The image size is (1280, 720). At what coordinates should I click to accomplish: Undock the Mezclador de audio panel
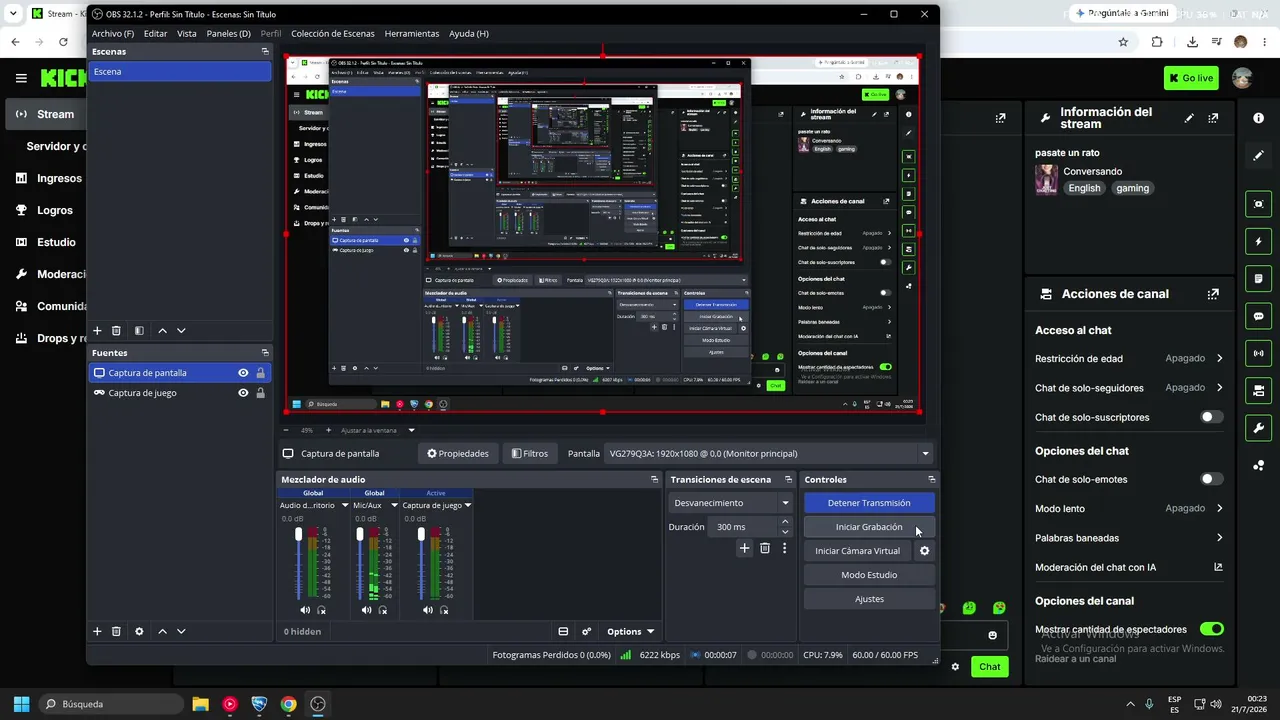(x=655, y=479)
